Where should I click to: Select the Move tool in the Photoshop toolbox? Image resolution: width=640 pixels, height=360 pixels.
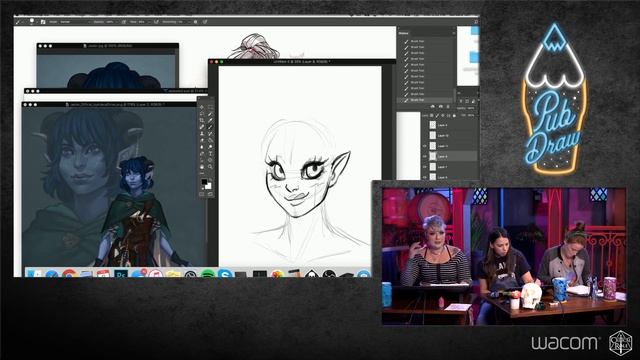202,107
